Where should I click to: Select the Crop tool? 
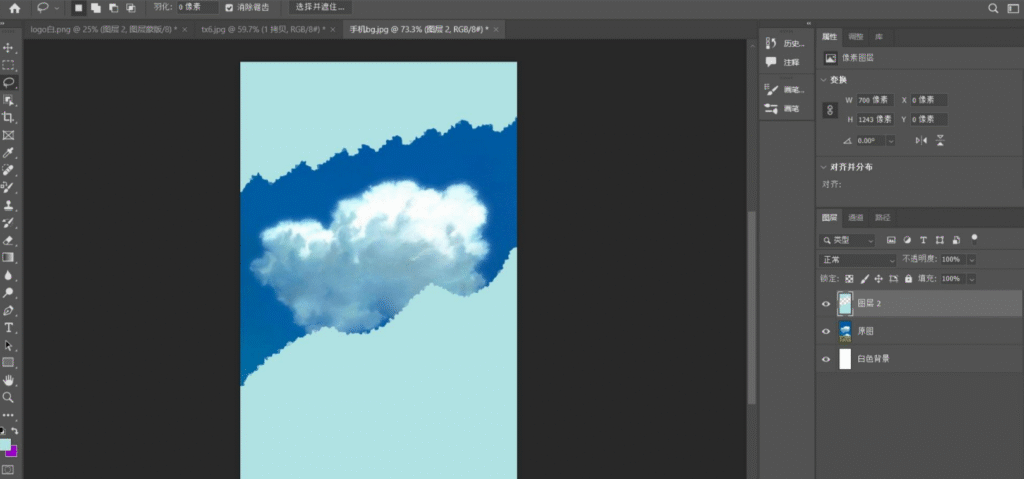[x=8, y=118]
